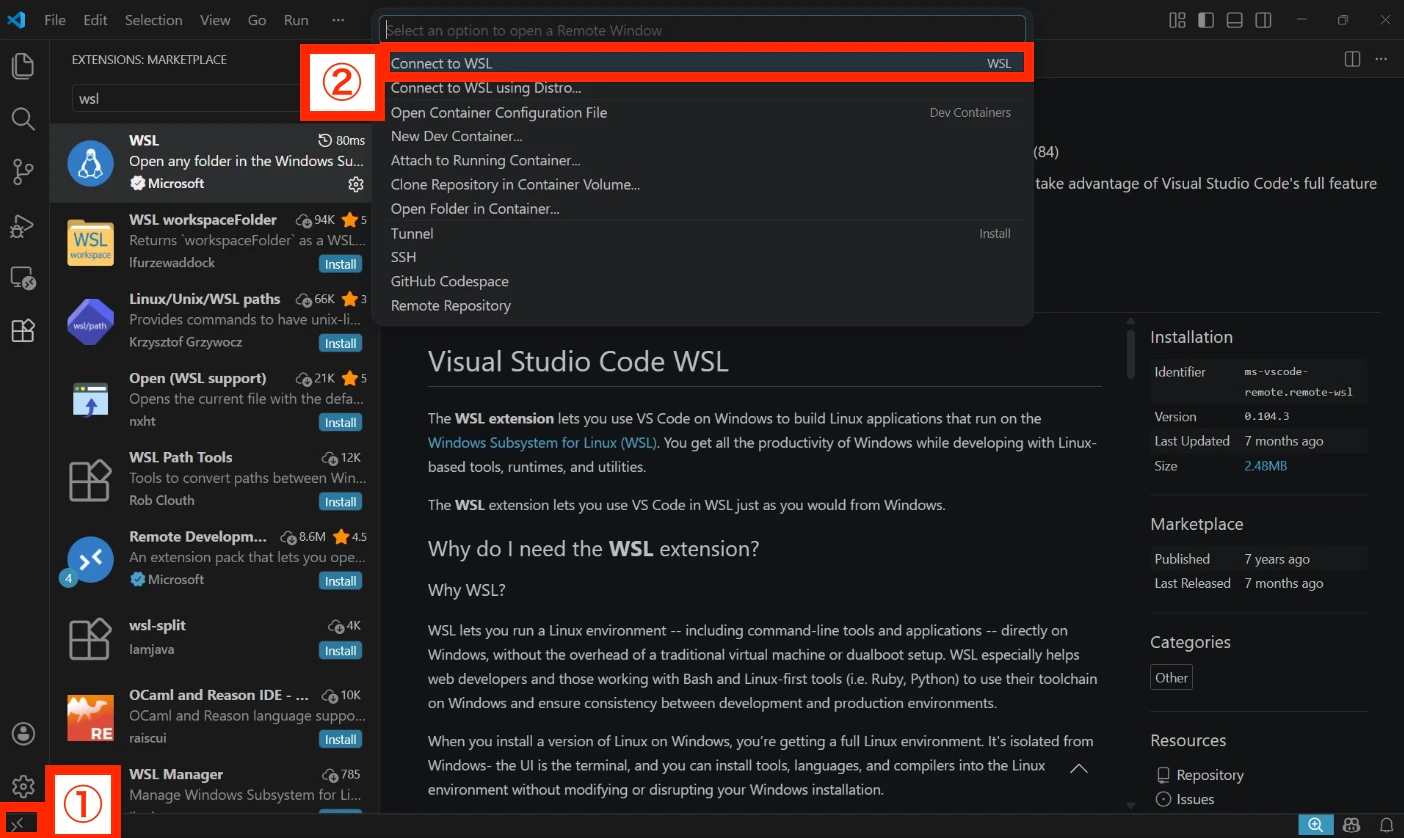Click the Open (WSL support) extension icon
The height and width of the screenshot is (838, 1404).
pyautogui.click(x=90, y=400)
